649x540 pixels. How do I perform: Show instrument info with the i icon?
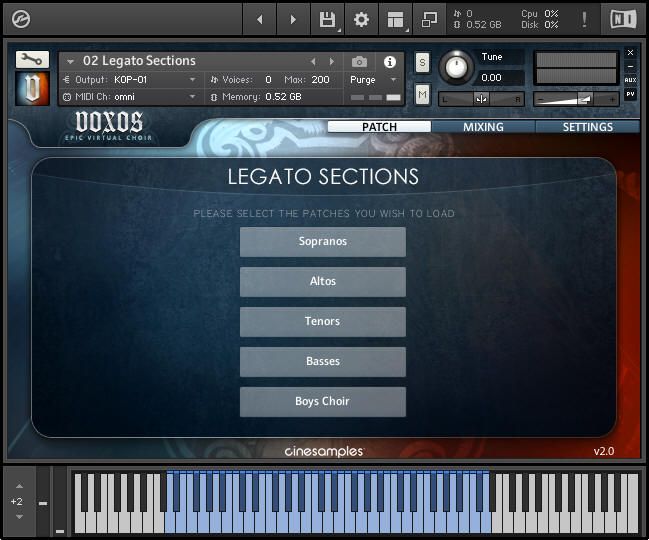[389, 62]
